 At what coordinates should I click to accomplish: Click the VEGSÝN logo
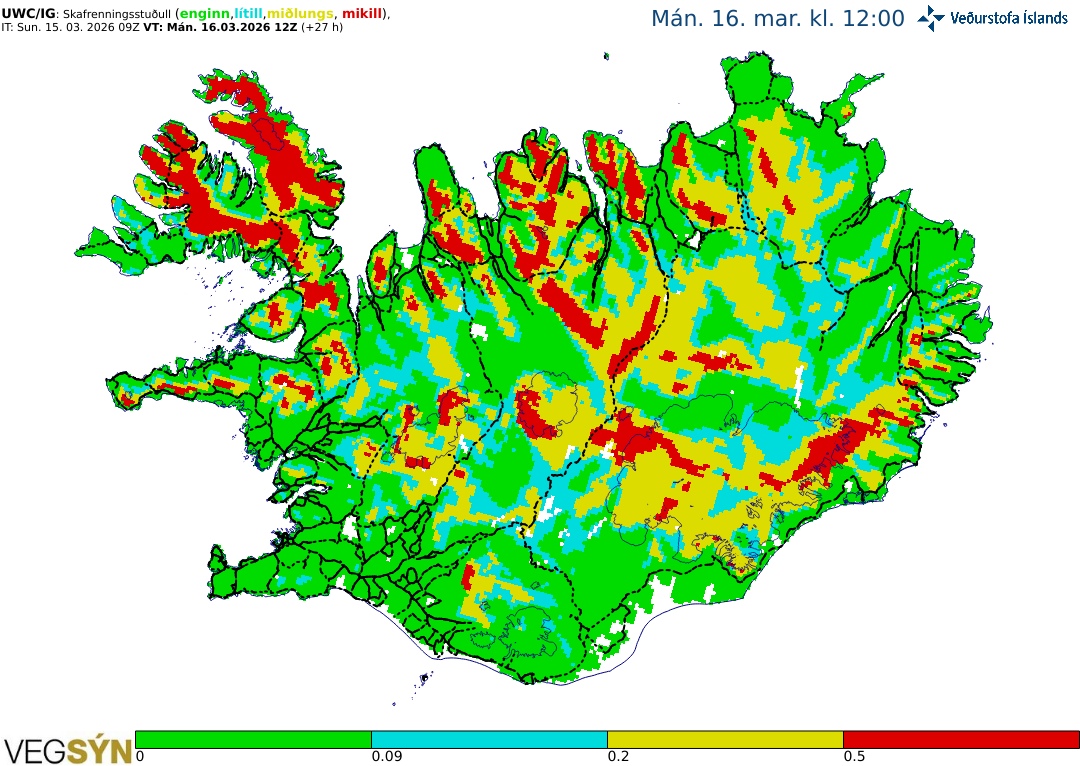pos(67,751)
